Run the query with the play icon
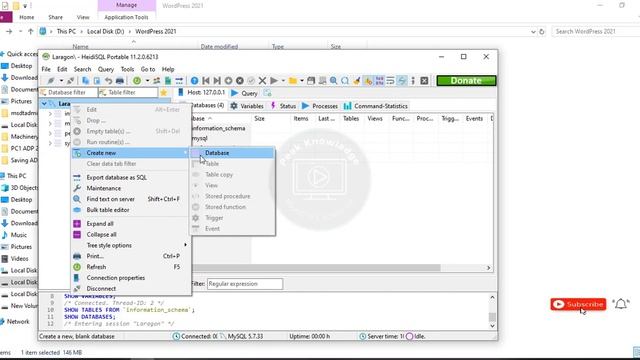 pos(274,81)
